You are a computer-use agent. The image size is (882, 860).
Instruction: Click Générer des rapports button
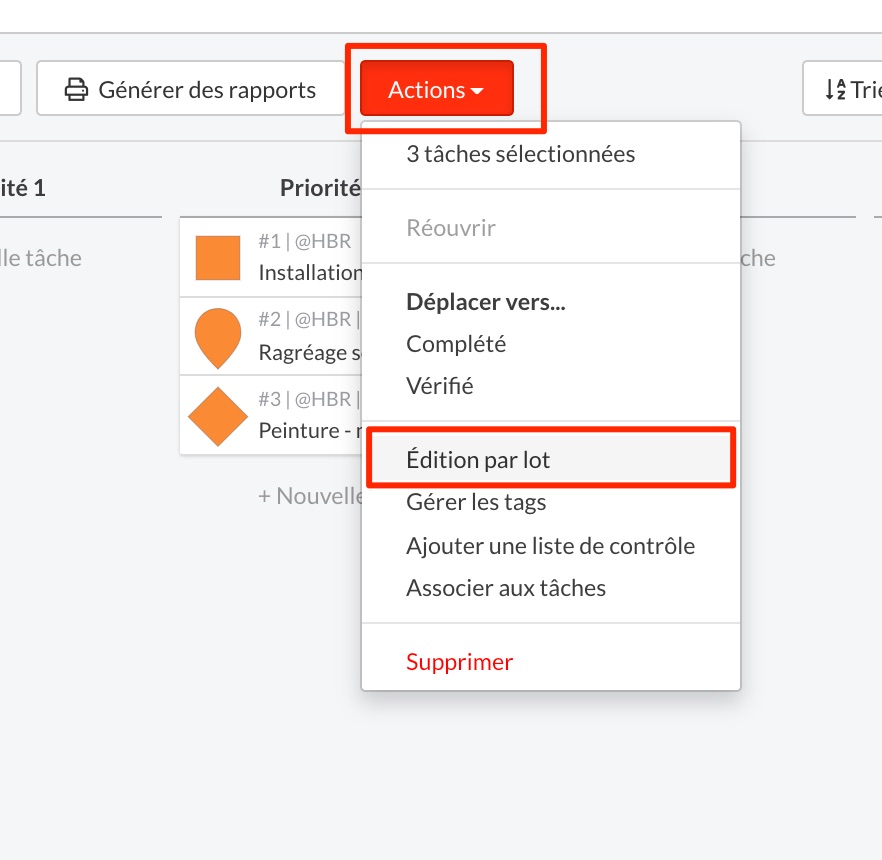190,88
